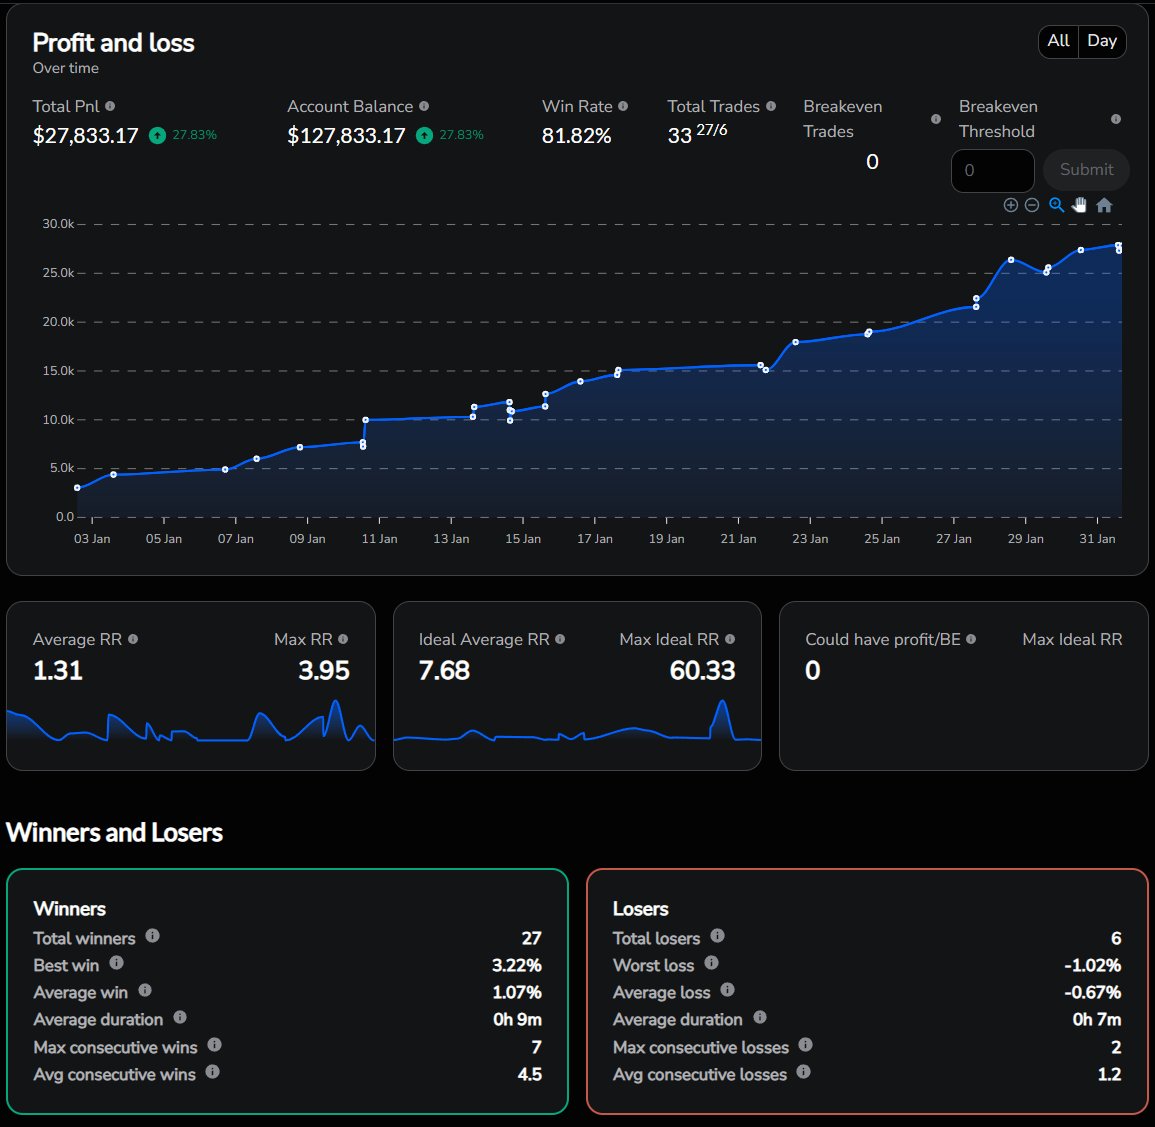Image resolution: width=1155 pixels, height=1127 pixels.
Task: Click the 27/6 win-loss ratio text
Action: pos(712,130)
